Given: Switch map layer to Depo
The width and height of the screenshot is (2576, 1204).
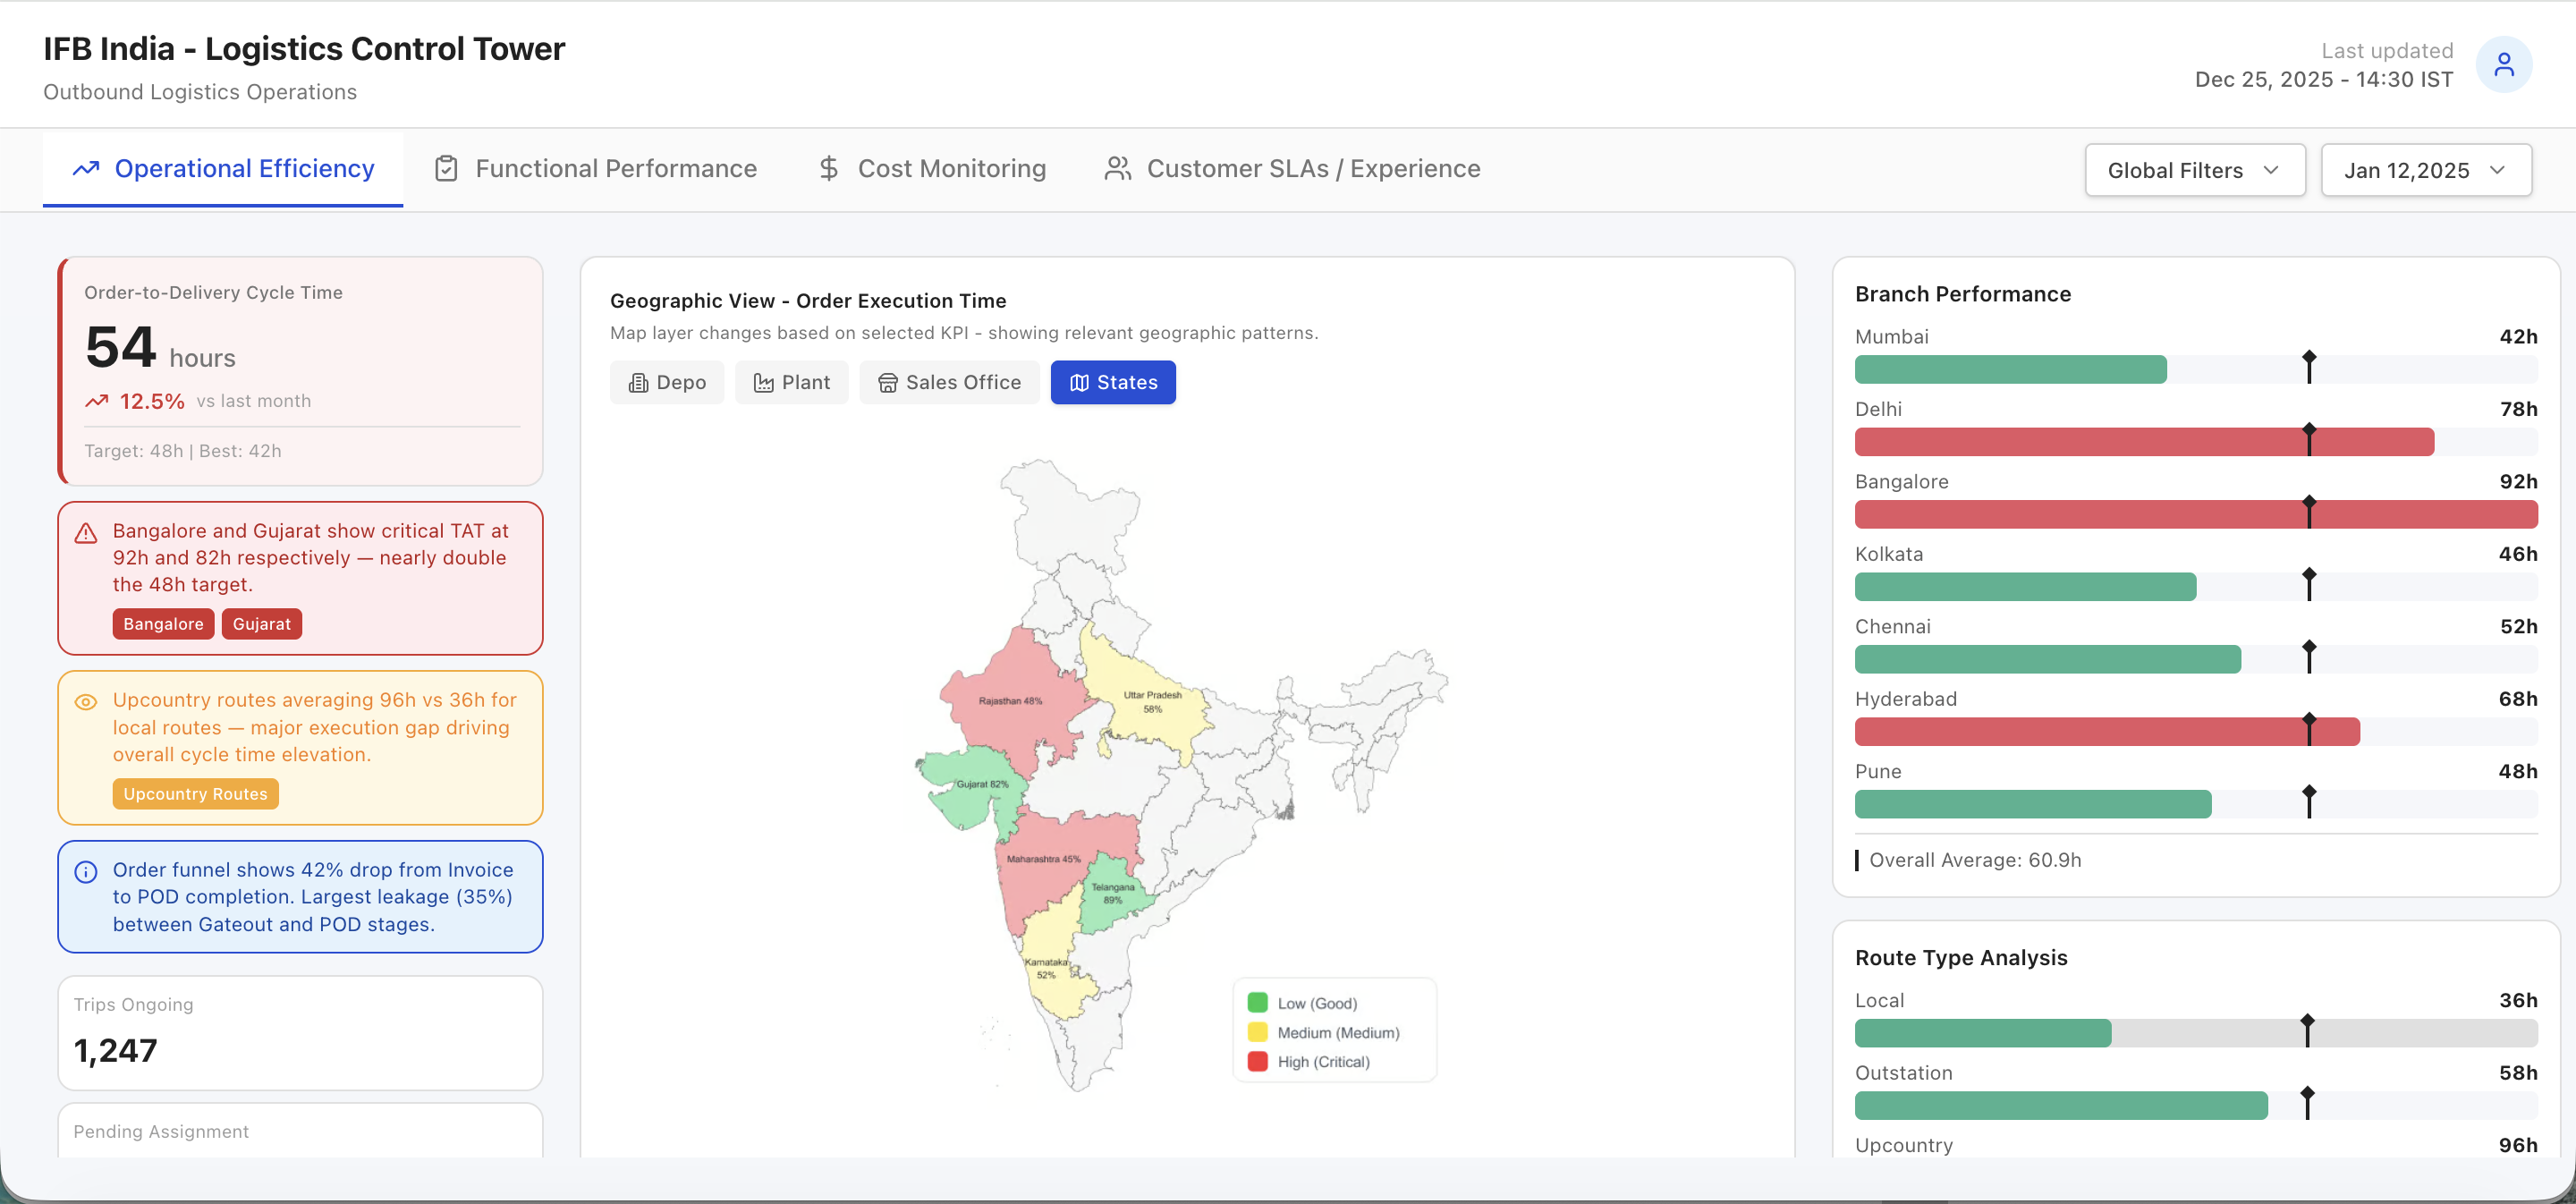Looking at the screenshot, I should 667,383.
